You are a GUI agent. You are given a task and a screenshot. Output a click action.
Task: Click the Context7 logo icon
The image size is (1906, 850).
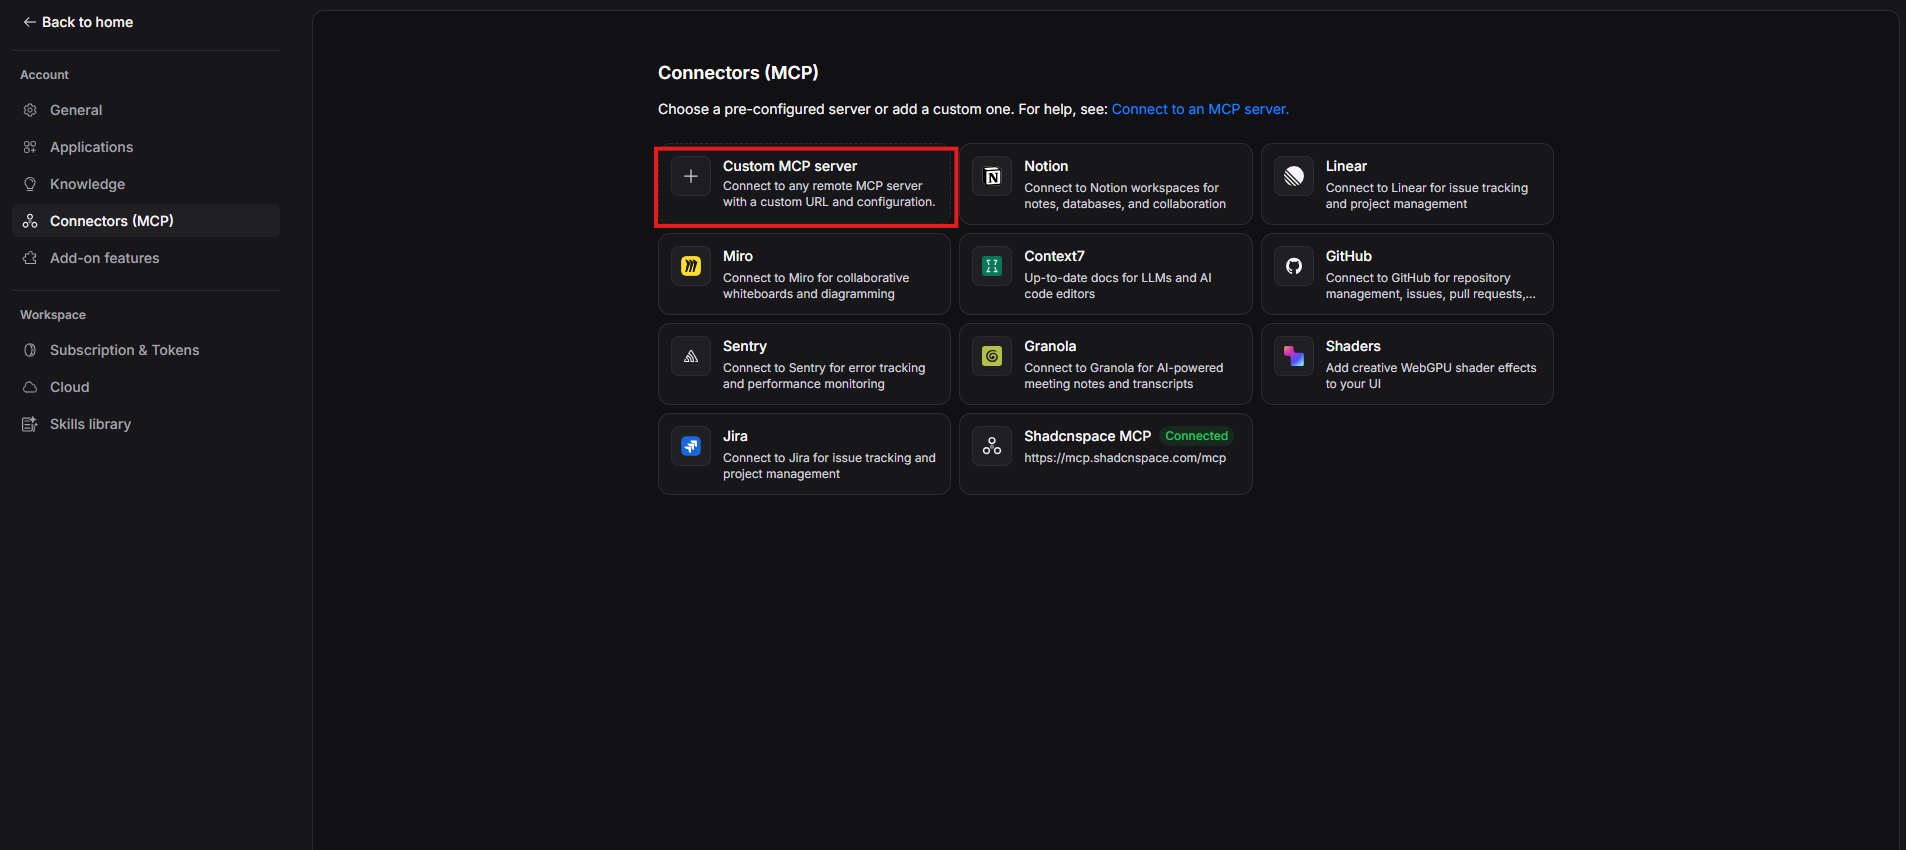992,266
